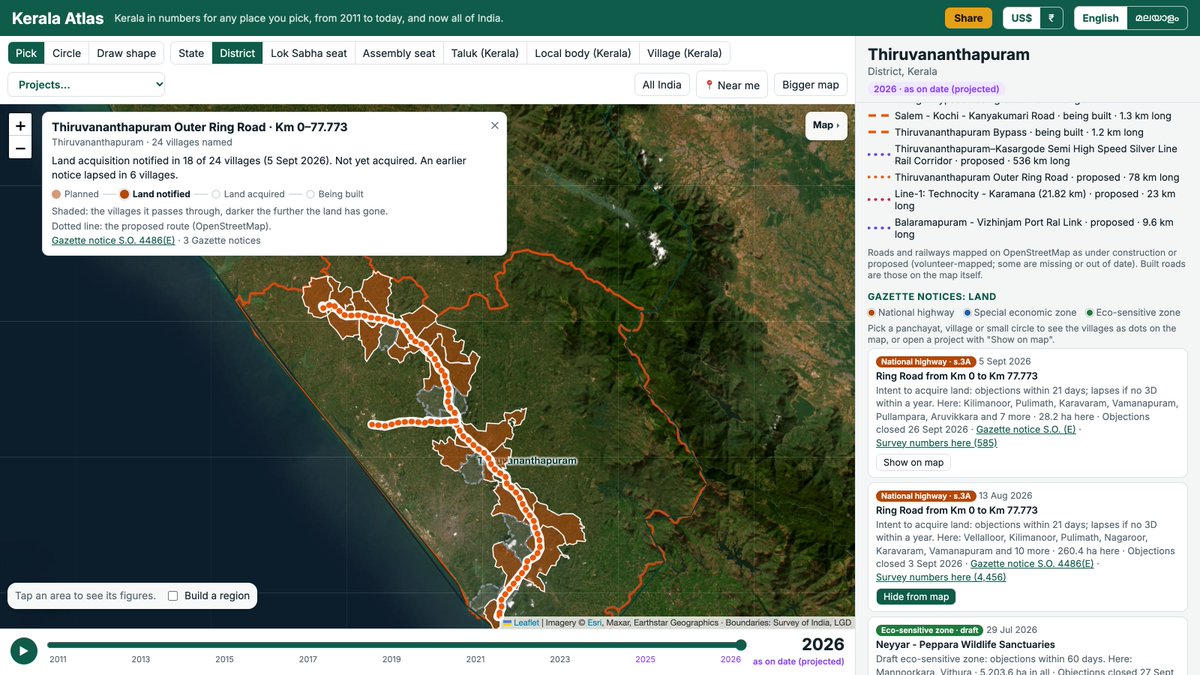Click Show on map for 5 Sept notice

point(913,462)
